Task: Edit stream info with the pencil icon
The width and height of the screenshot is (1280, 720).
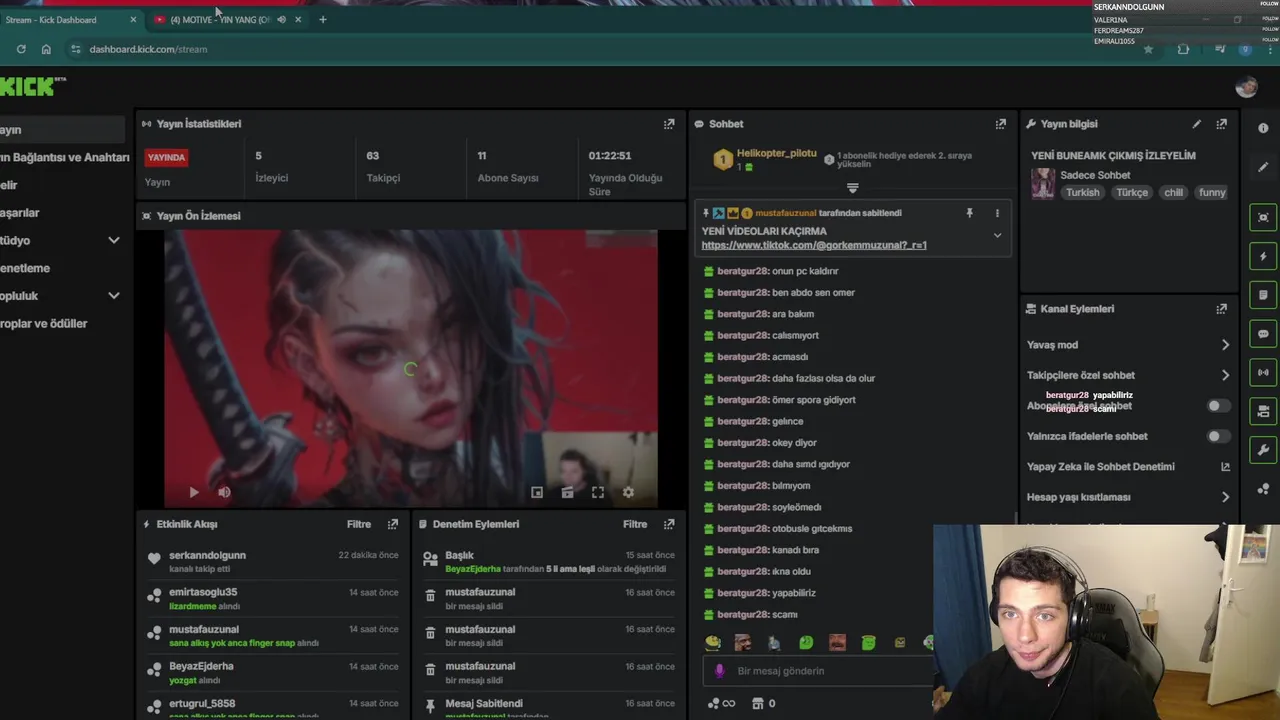Action: tap(1196, 124)
